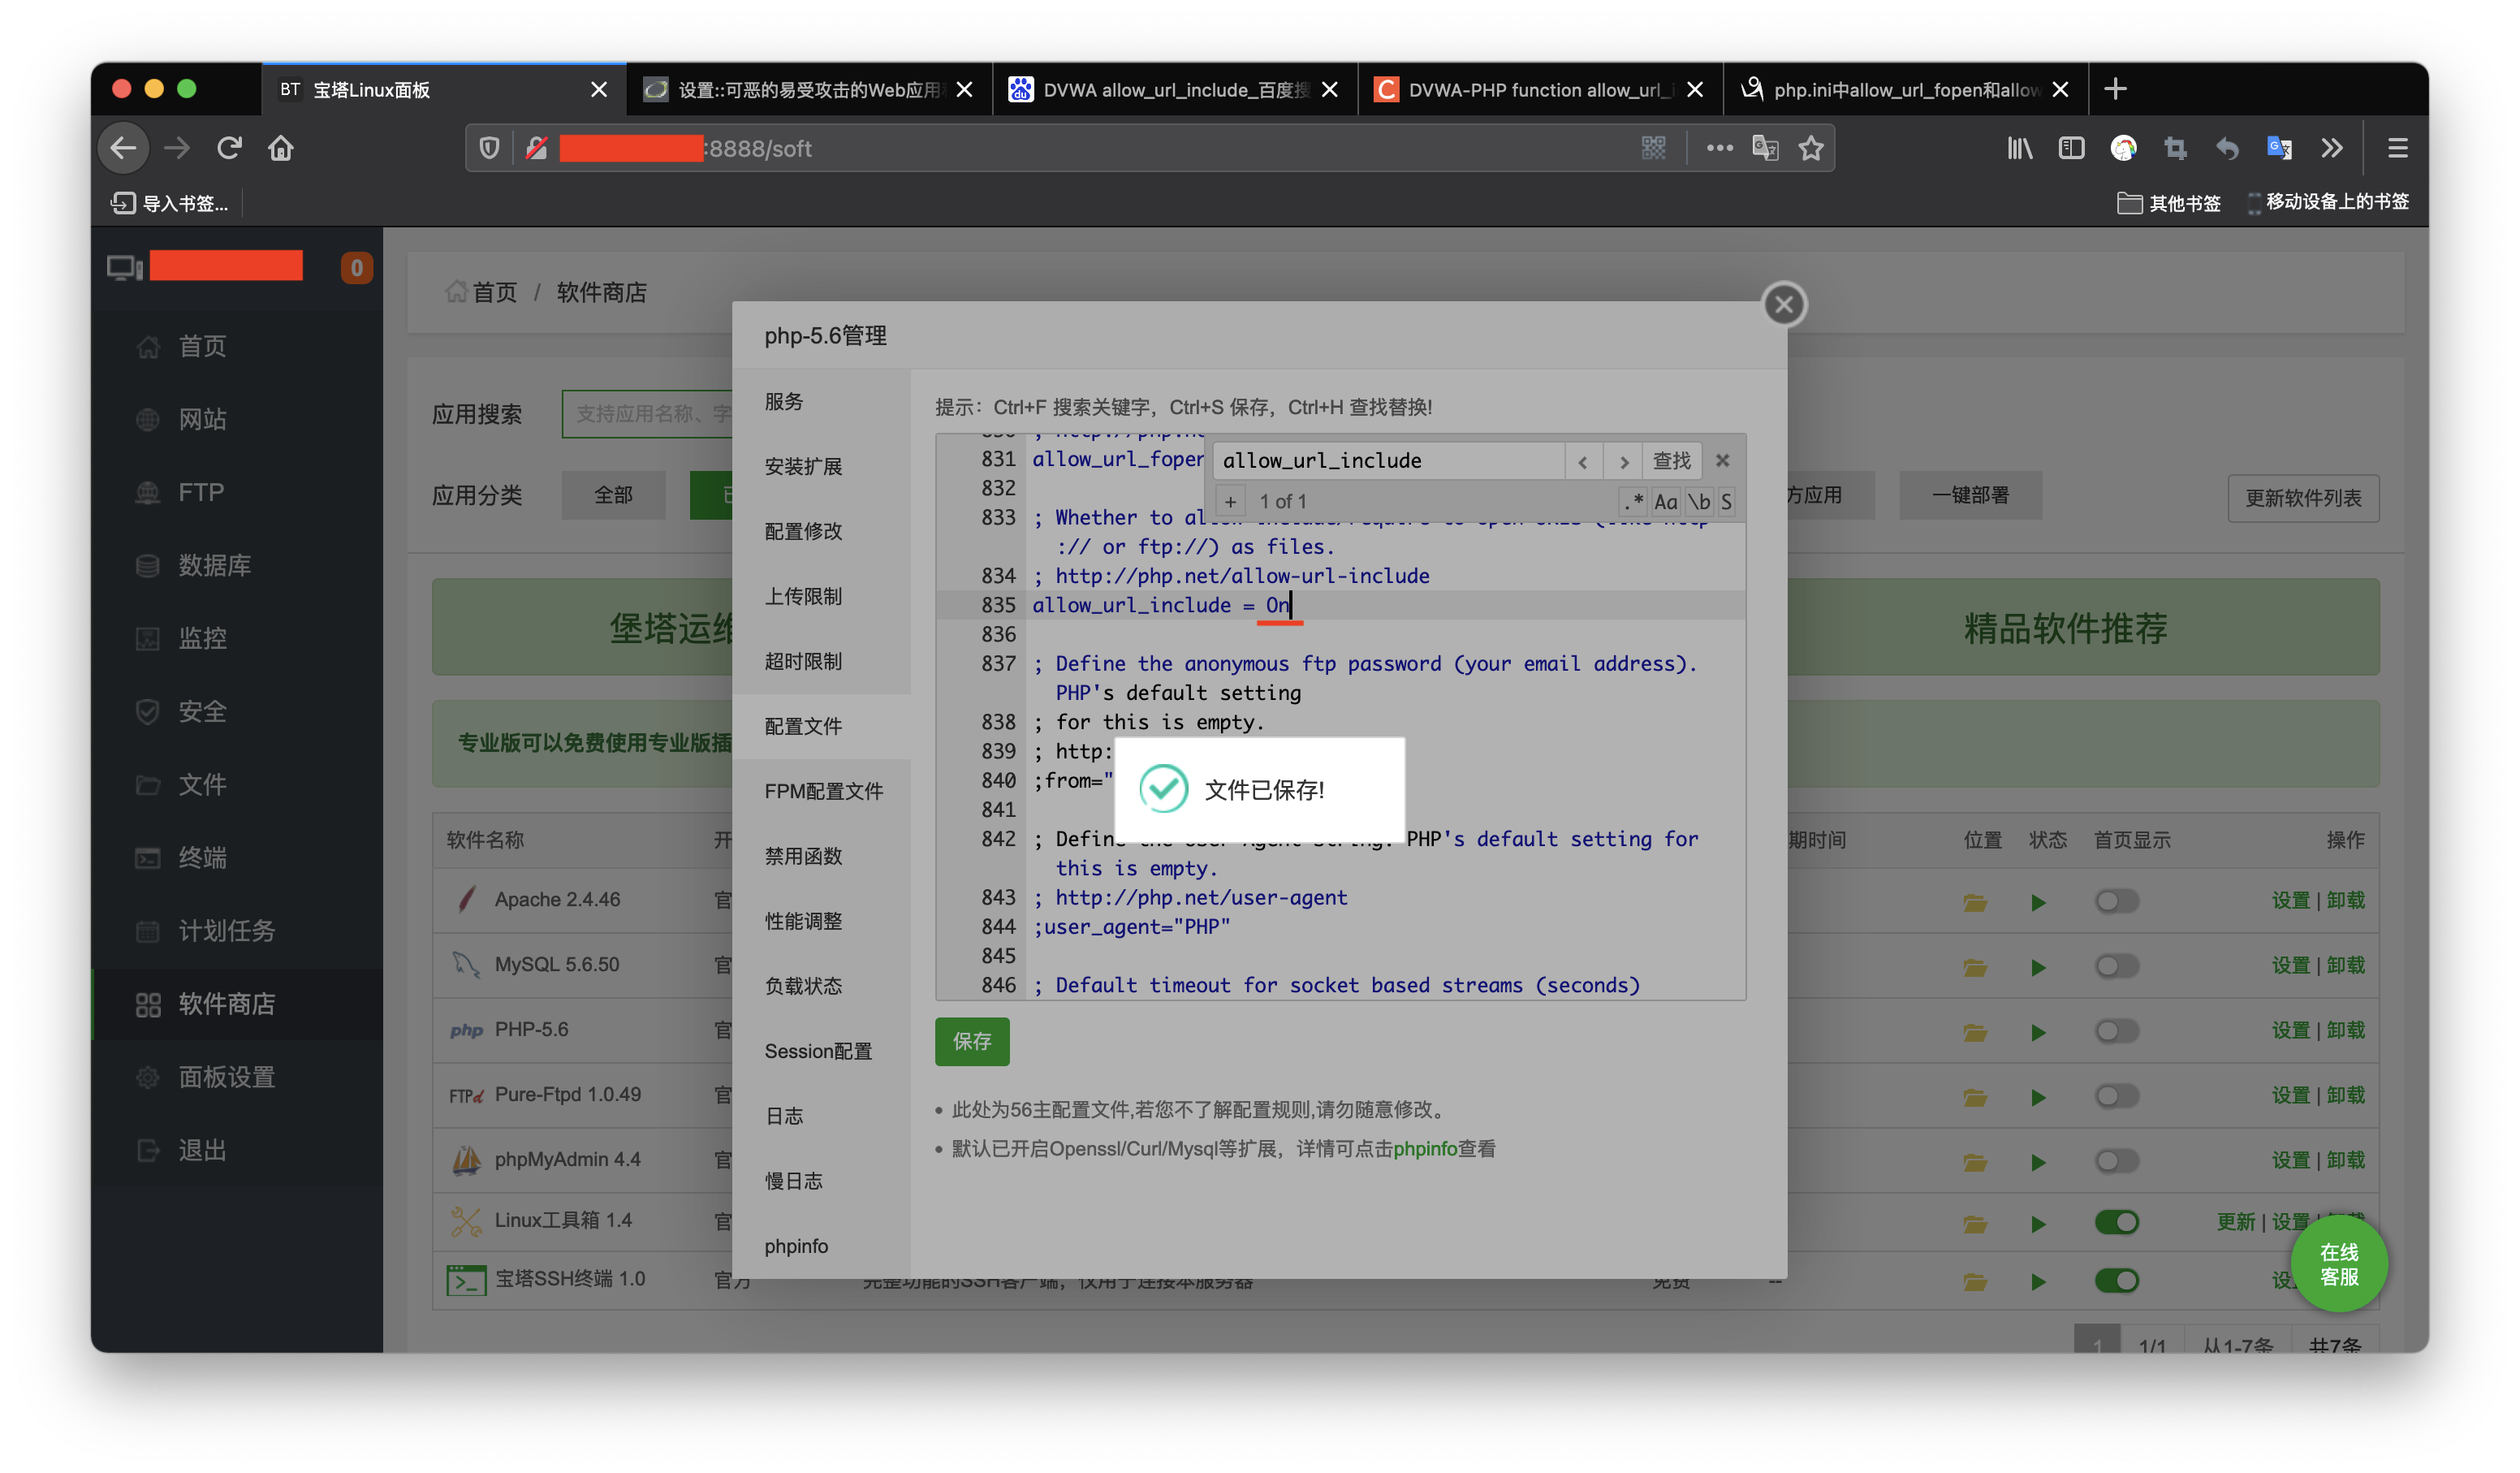
Task: Click the allow_url_include search input field
Action: [x=1380, y=460]
